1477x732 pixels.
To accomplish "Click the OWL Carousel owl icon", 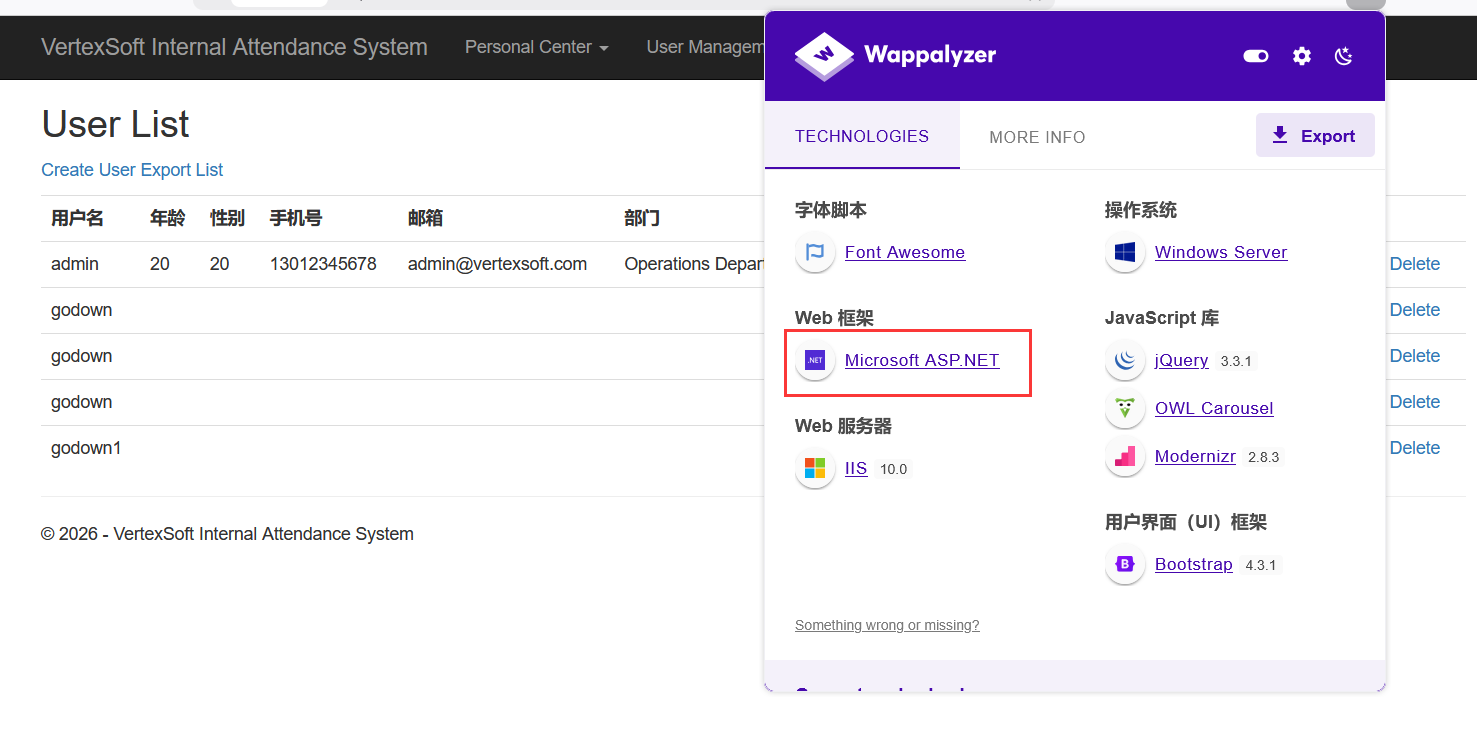I will coord(1125,408).
